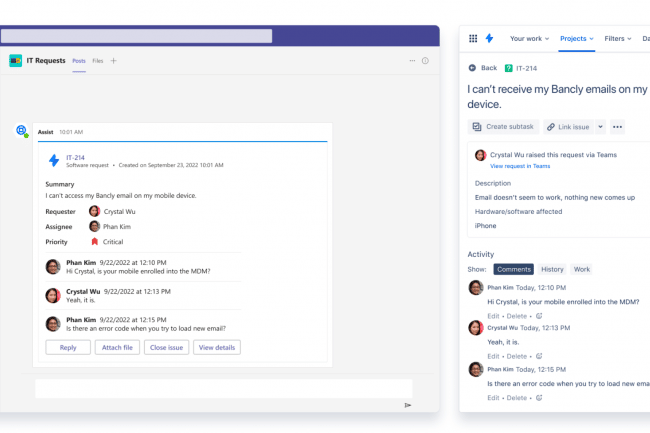Viewport: 650px width, 433px height.
Task: Expand the chevron next to Link issue
Action: point(600,127)
